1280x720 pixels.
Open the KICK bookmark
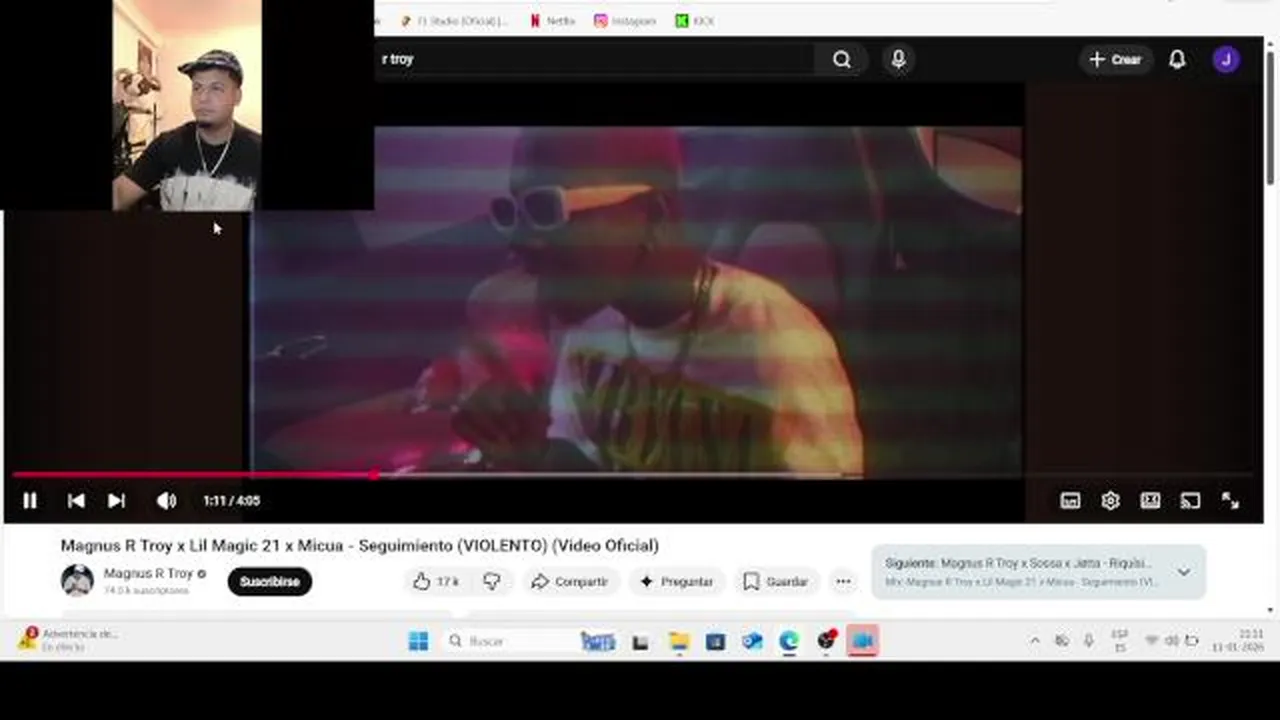click(695, 21)
